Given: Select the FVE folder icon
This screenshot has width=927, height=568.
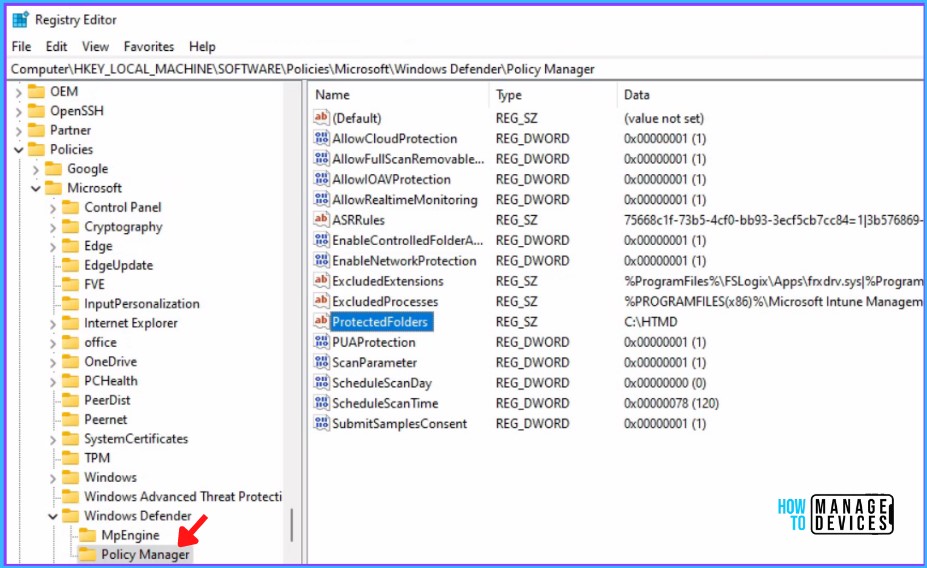Looking at the screenshot, I should 71,284.
